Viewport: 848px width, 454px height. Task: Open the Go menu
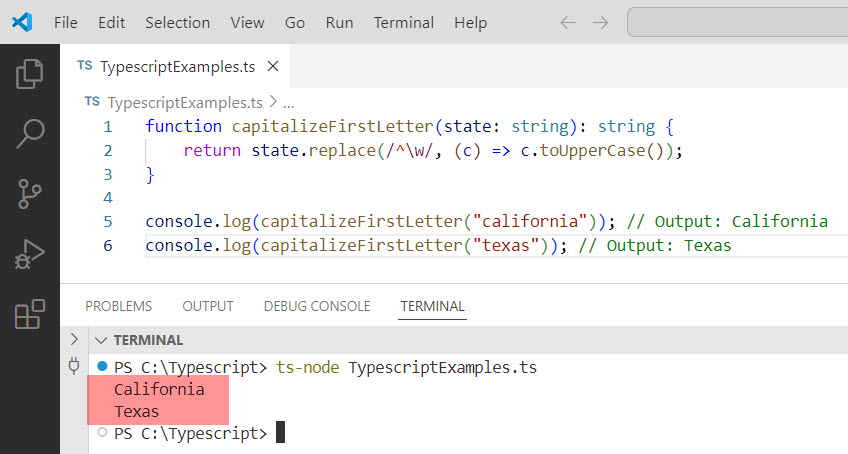[295, 23]
